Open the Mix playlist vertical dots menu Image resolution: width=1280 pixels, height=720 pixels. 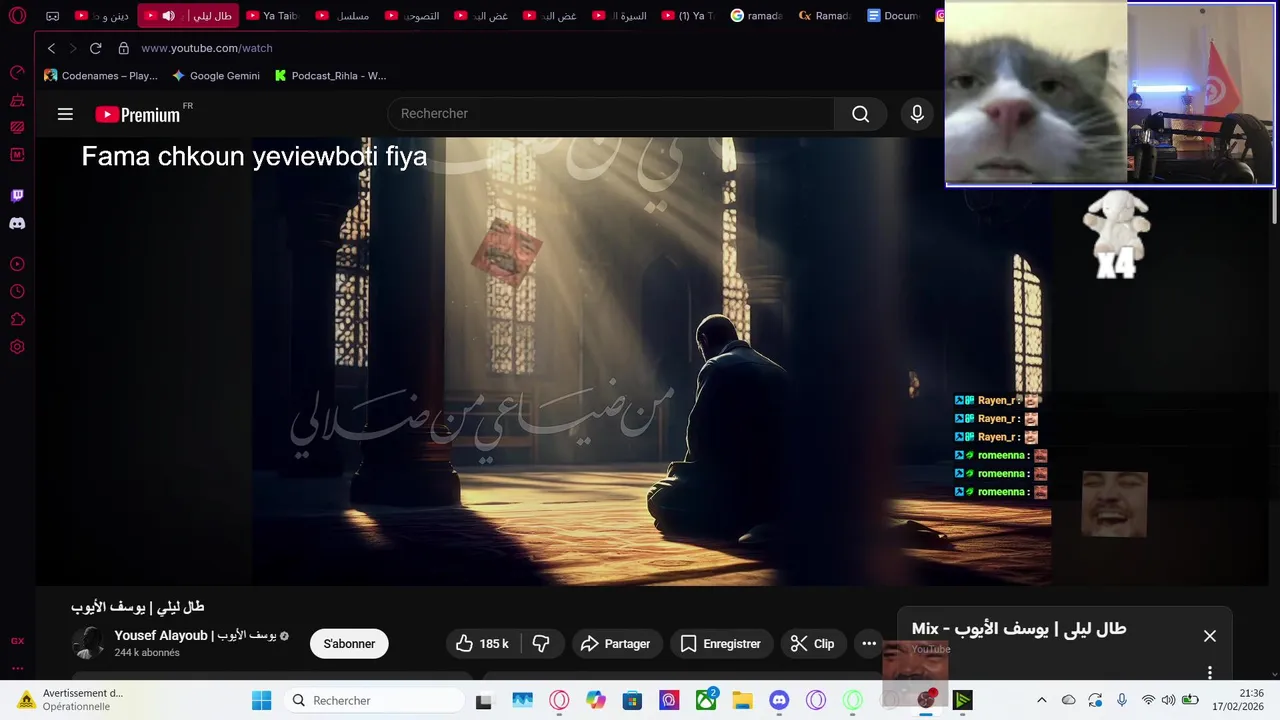point(1210,673)
